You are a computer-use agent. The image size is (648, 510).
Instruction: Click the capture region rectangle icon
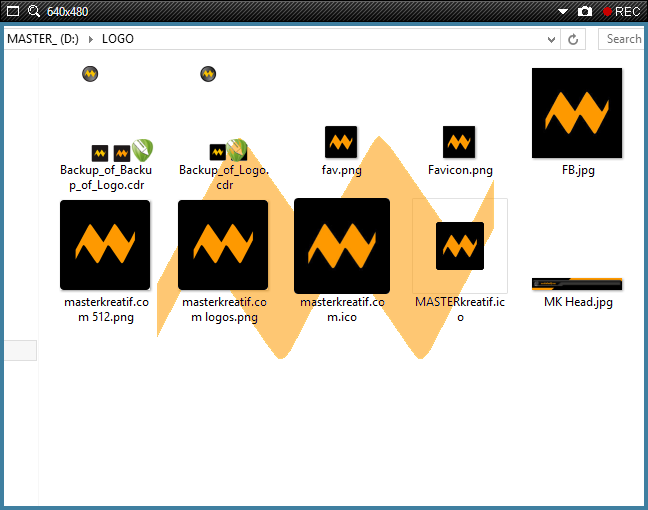coord(13,11)
